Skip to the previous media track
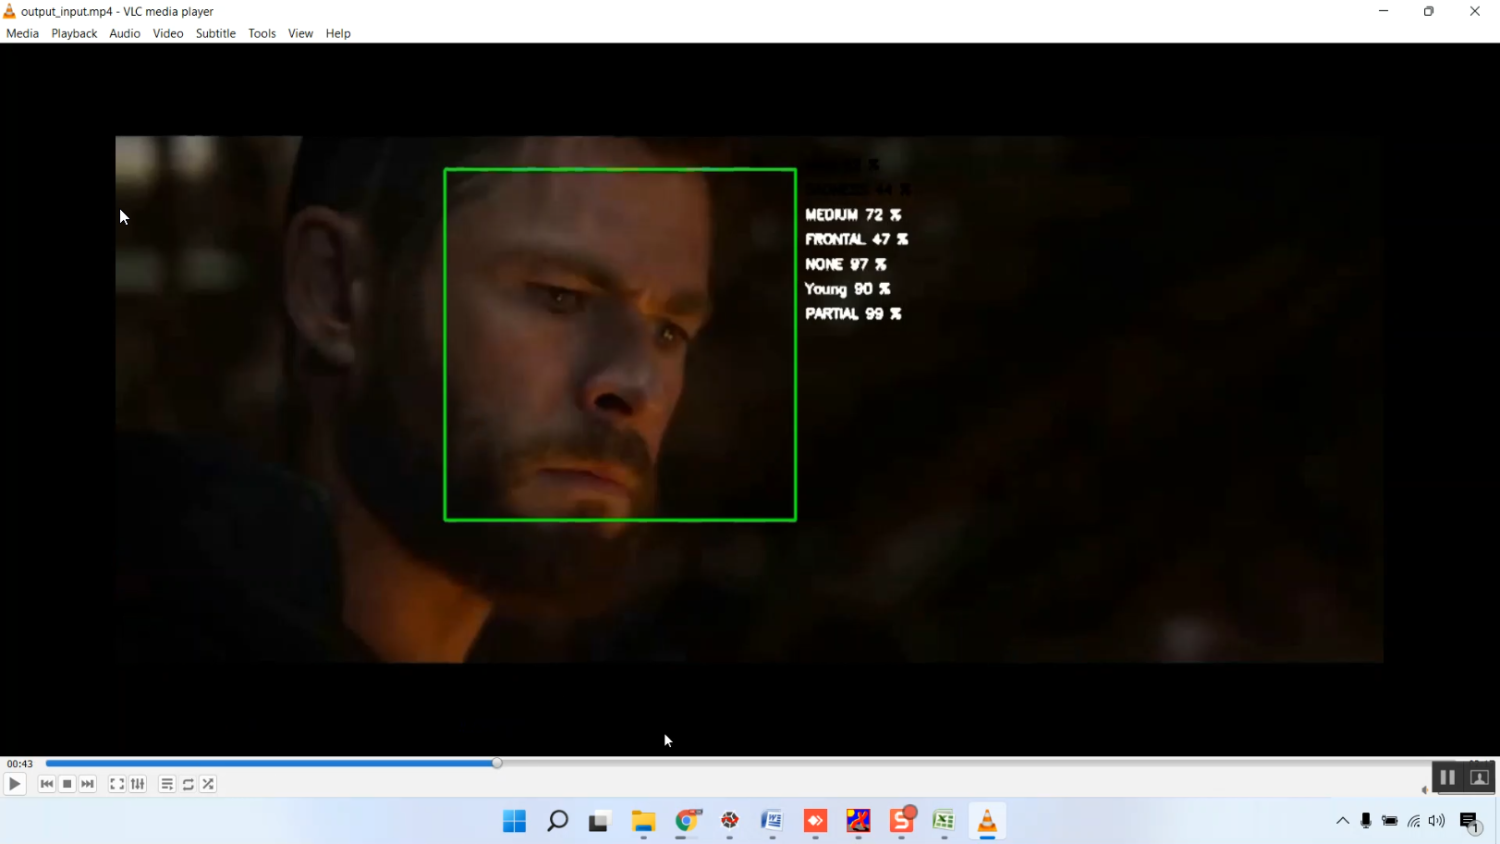Screen dimensions: 1500x844 coord(46,785)
